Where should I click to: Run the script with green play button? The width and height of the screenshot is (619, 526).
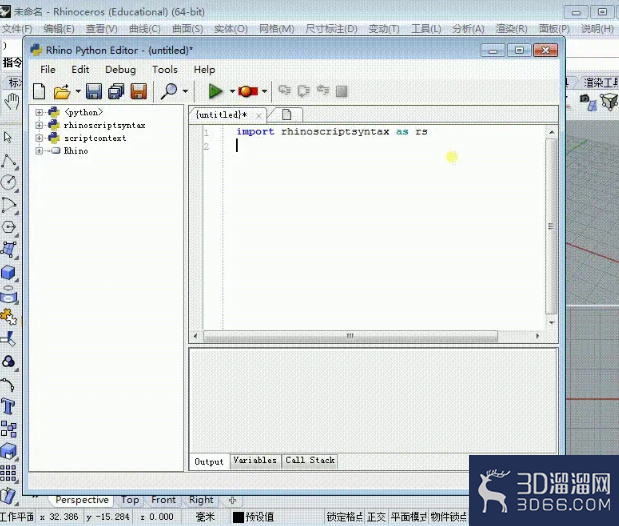coord(215,92)
